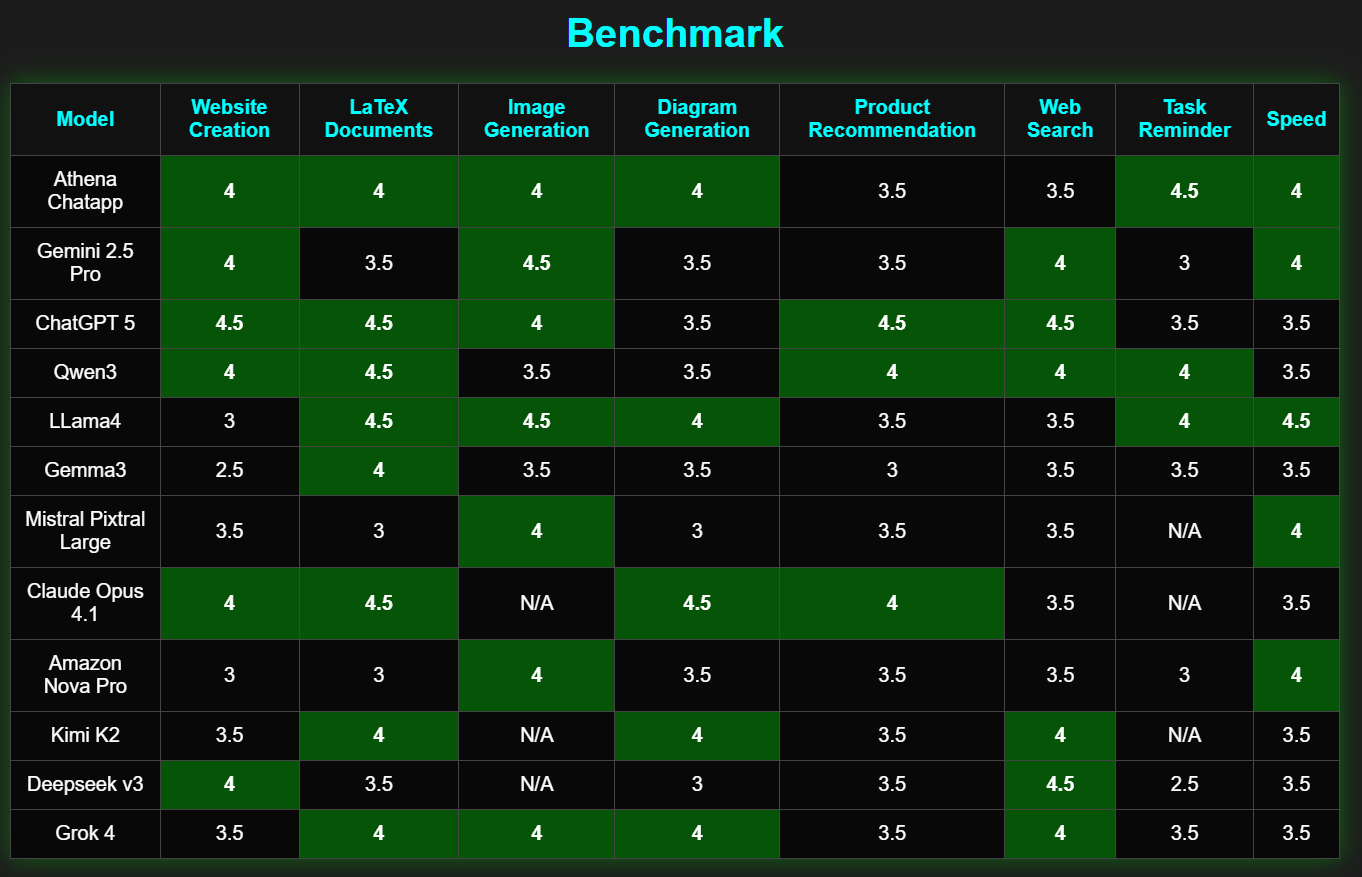
Task: Select Mistral Pixtral Large's Image Generation score
Action: 537,531
